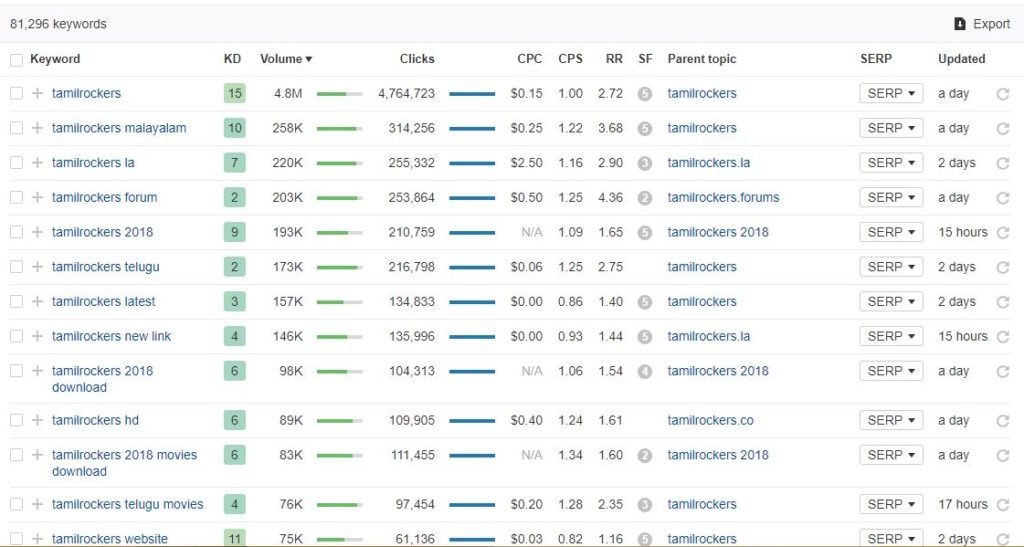The width and height of the screenshot is (1024, 547).
Task: Open SERP features badge for tamilrockers new link
Action: tap(645, 337)
